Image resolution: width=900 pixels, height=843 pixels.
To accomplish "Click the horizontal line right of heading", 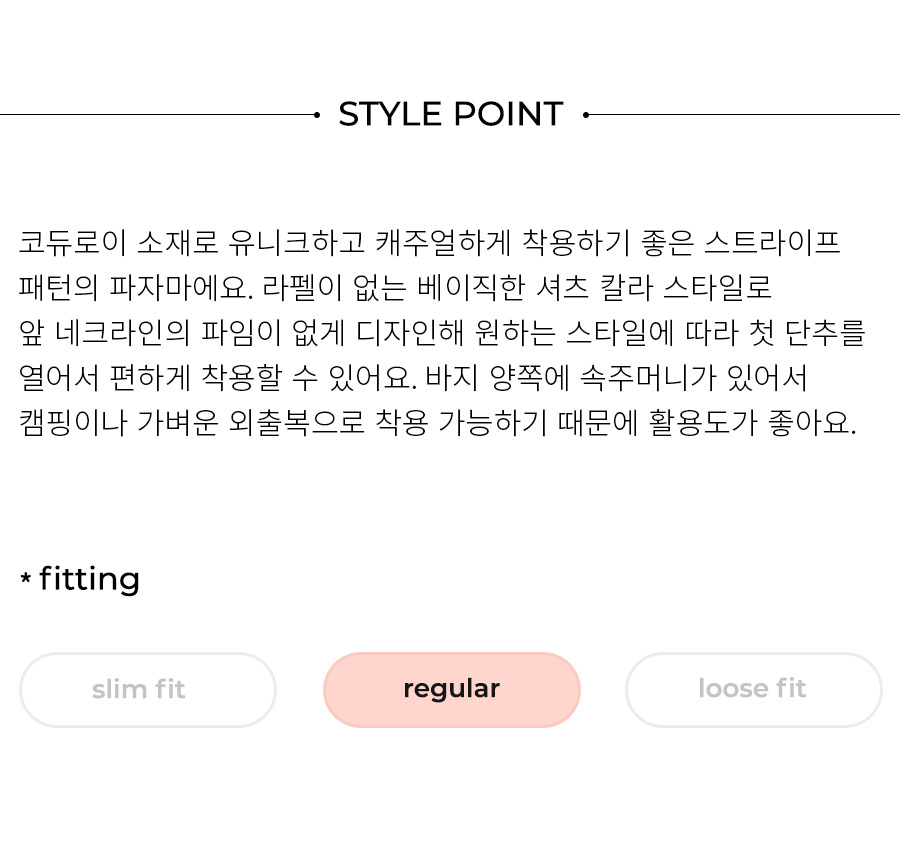I will (744, 115).
